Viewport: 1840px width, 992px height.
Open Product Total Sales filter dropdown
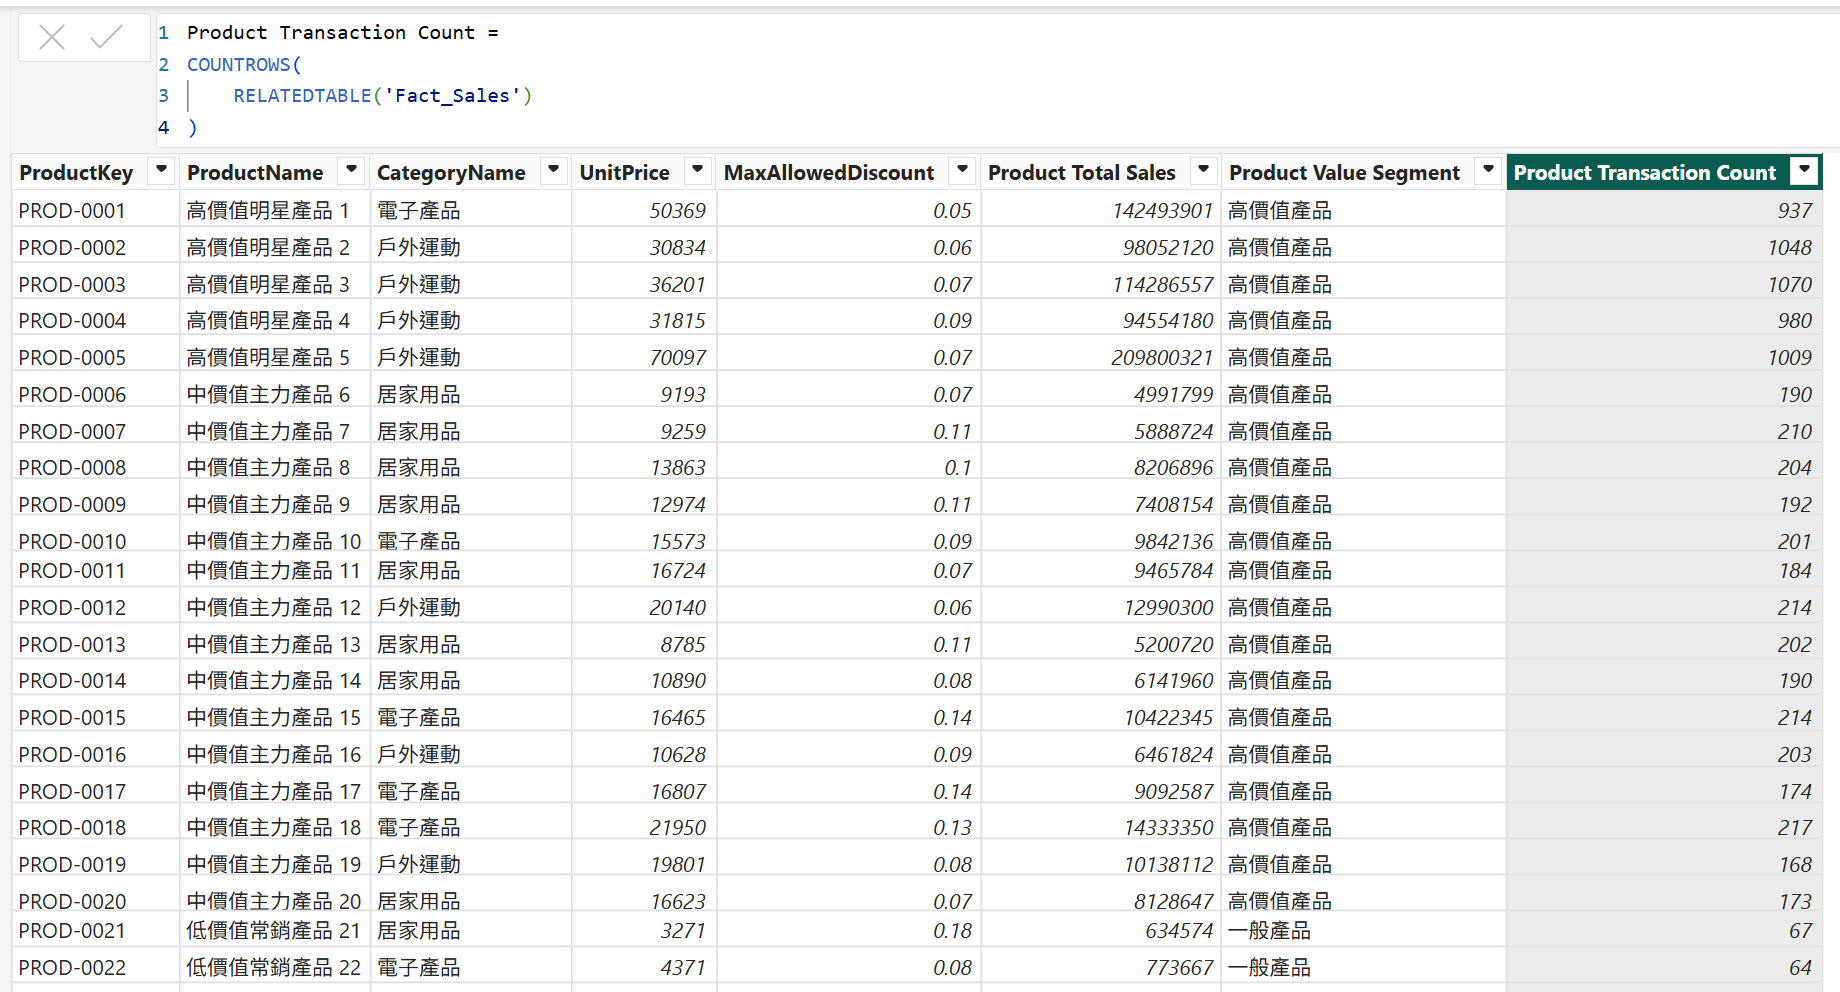1204,170
